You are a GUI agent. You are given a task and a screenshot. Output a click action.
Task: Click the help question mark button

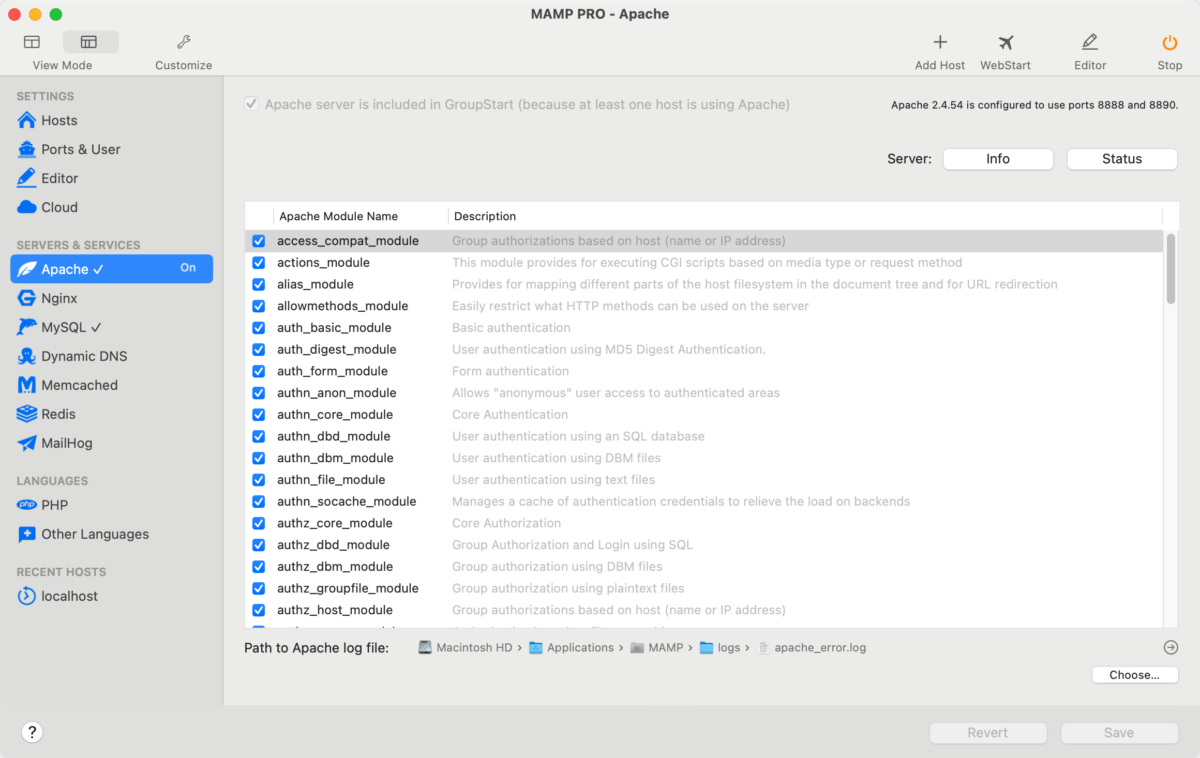(32, 732)
